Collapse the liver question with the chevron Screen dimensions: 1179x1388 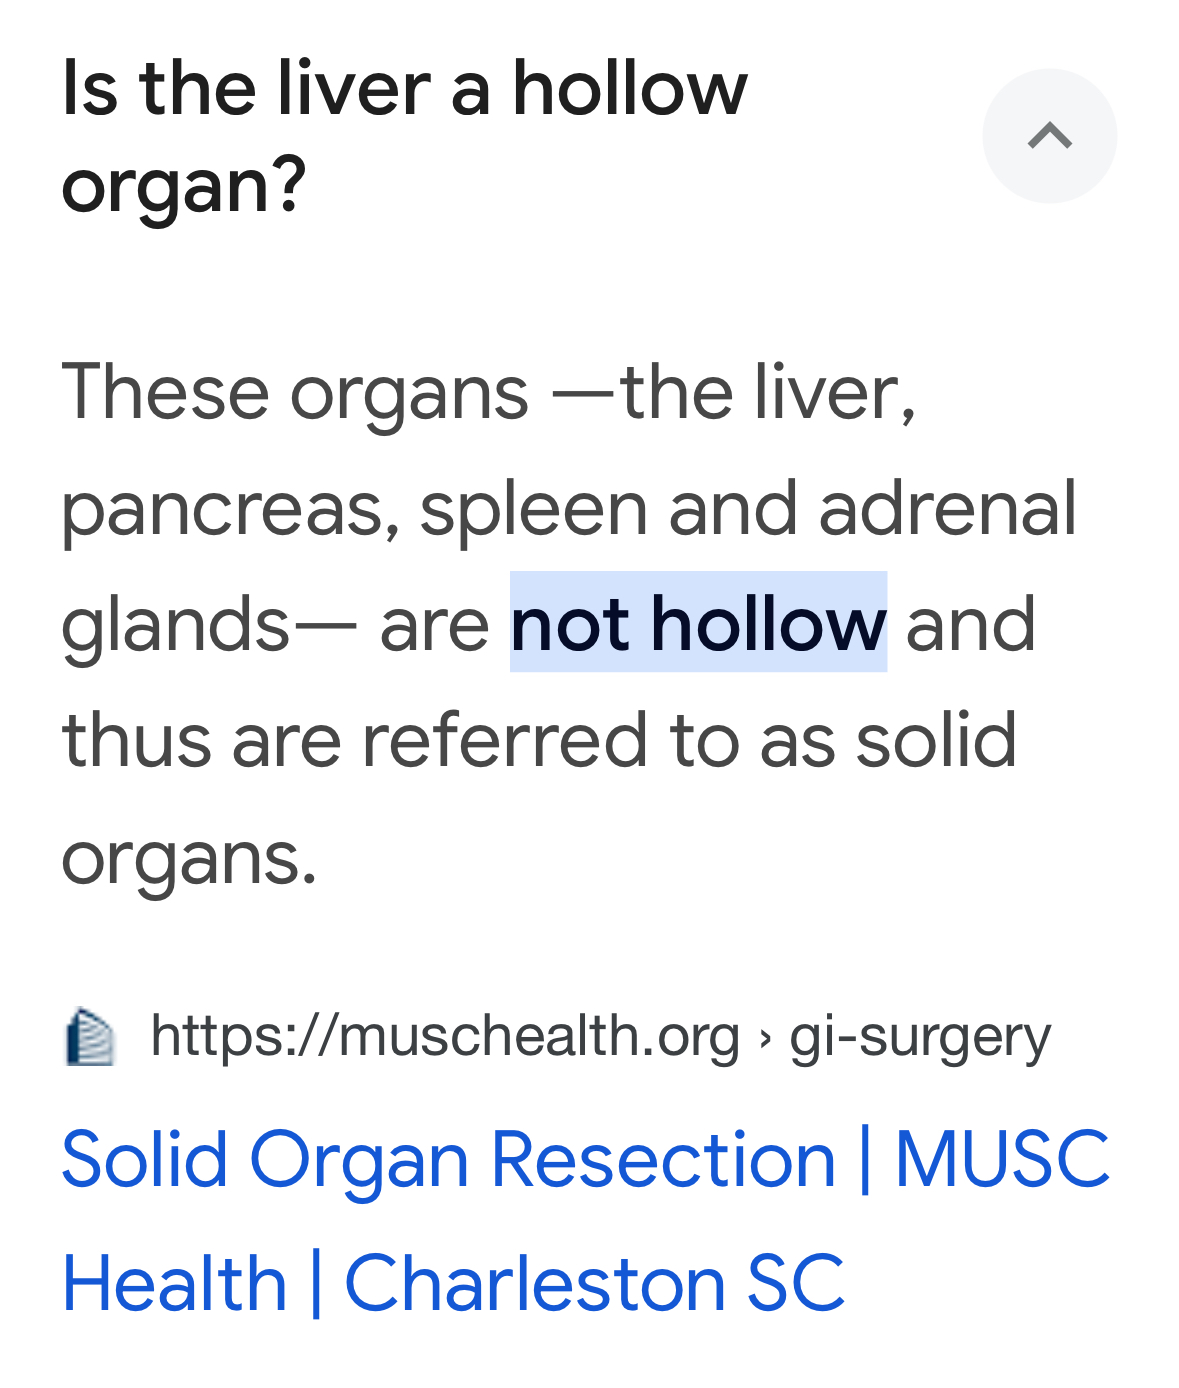point(1049,136)
